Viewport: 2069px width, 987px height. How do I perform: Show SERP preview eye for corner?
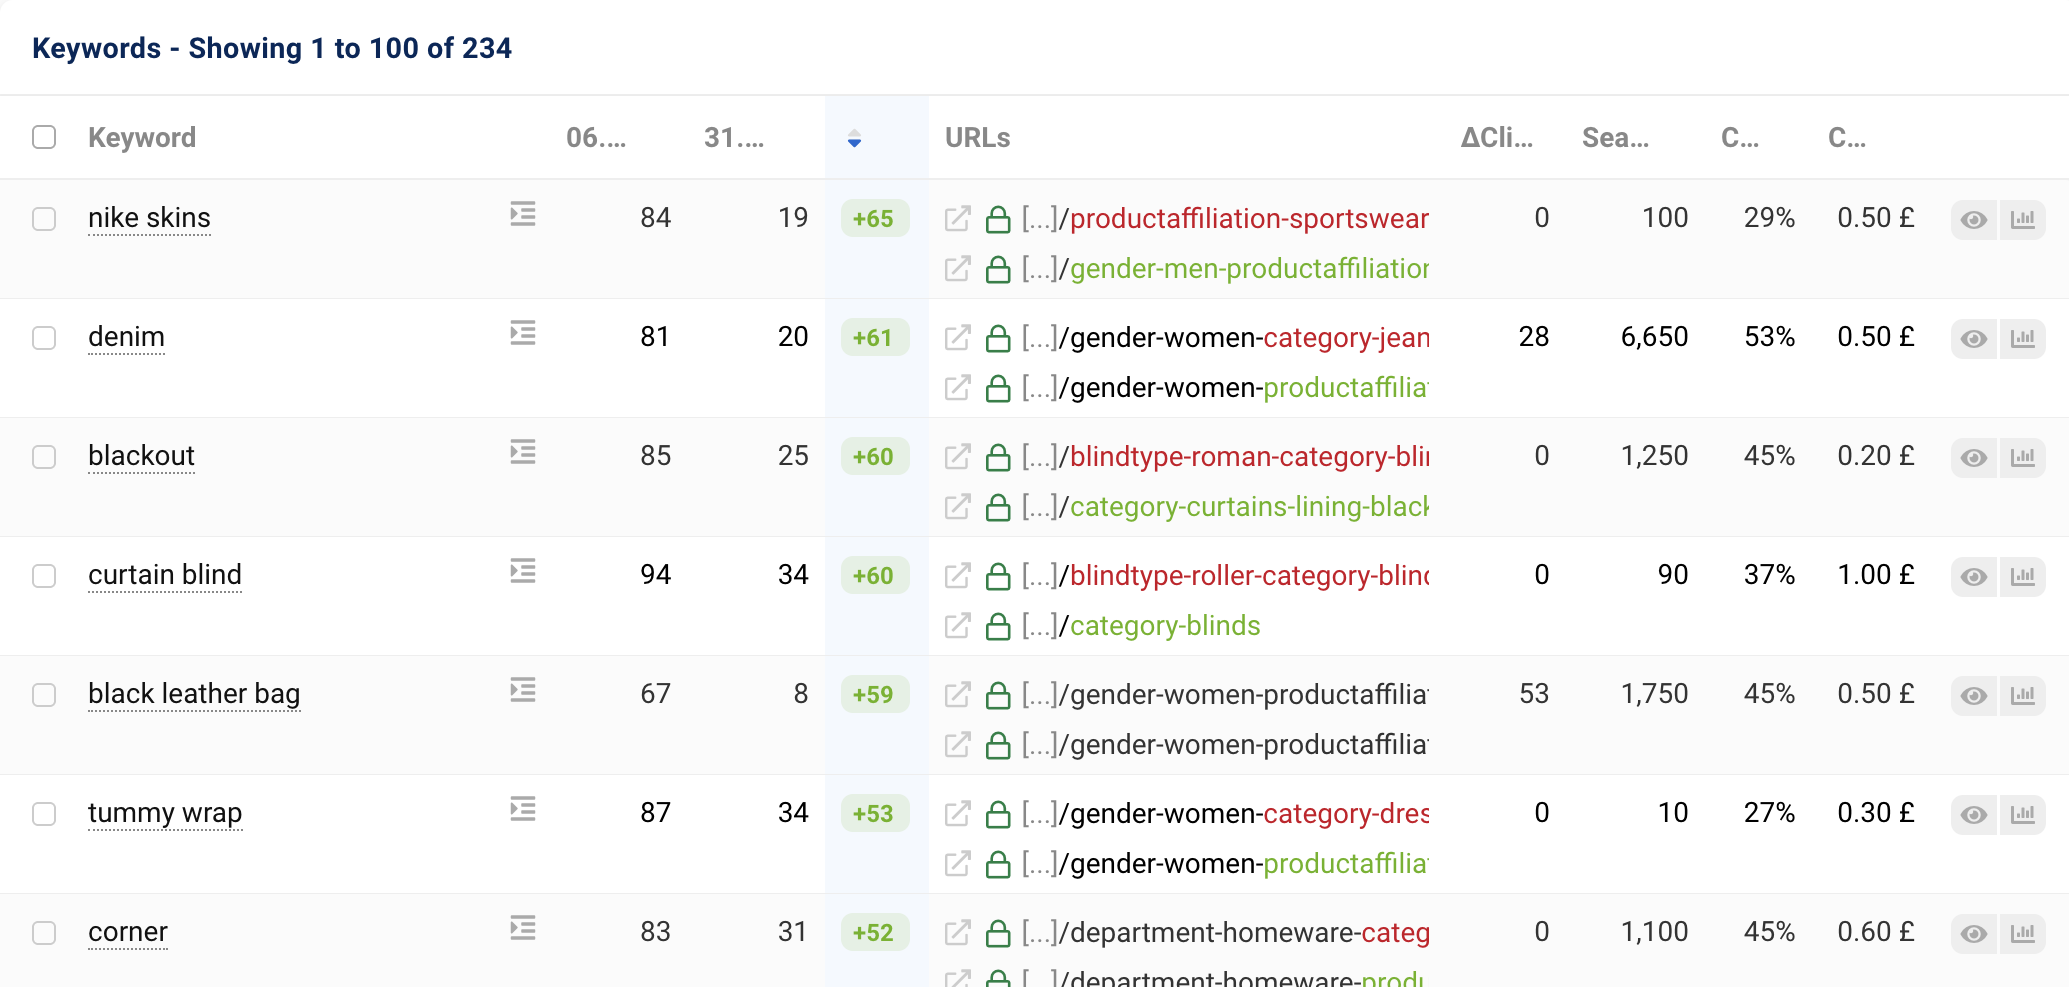(1974, 934)
